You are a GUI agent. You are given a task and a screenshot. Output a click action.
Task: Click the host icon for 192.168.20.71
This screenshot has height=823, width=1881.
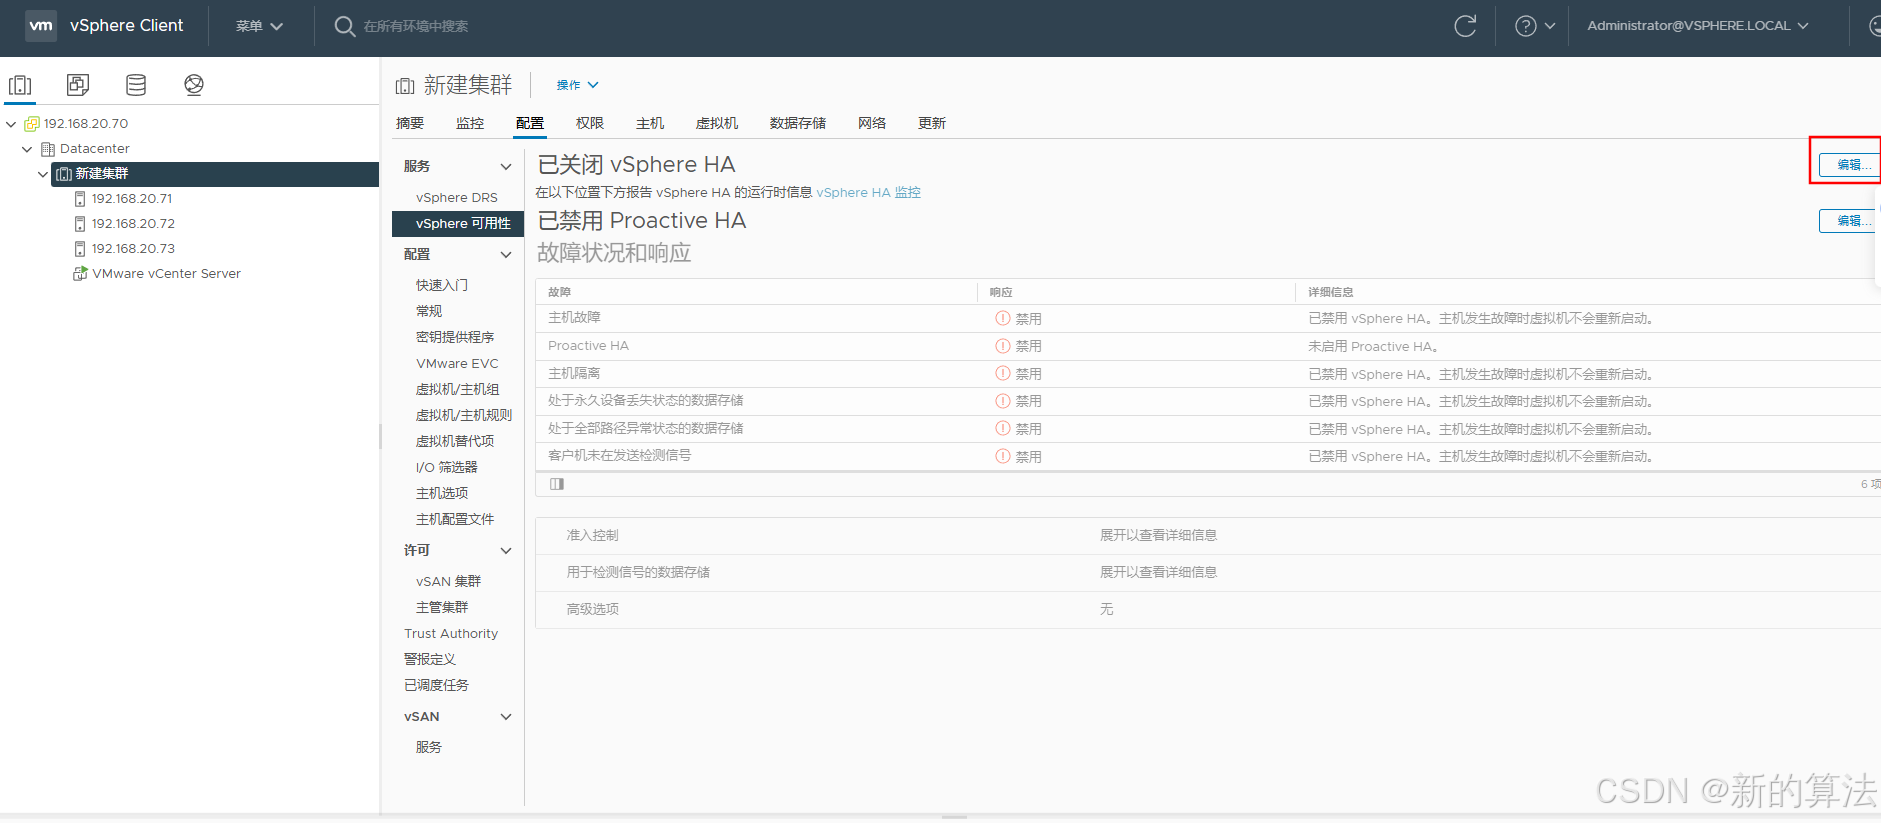click(80, 199)
